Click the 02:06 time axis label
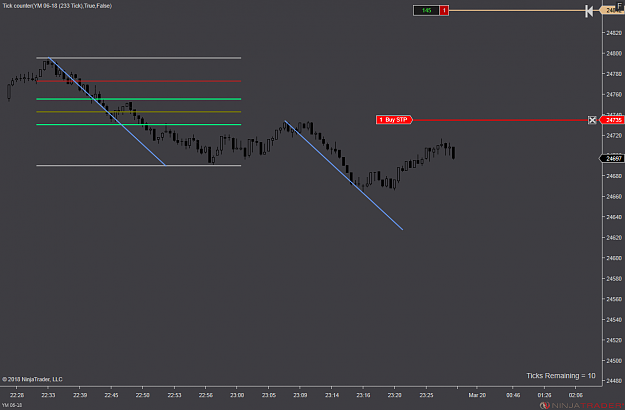625x410 pixels. tap(576, 395)
